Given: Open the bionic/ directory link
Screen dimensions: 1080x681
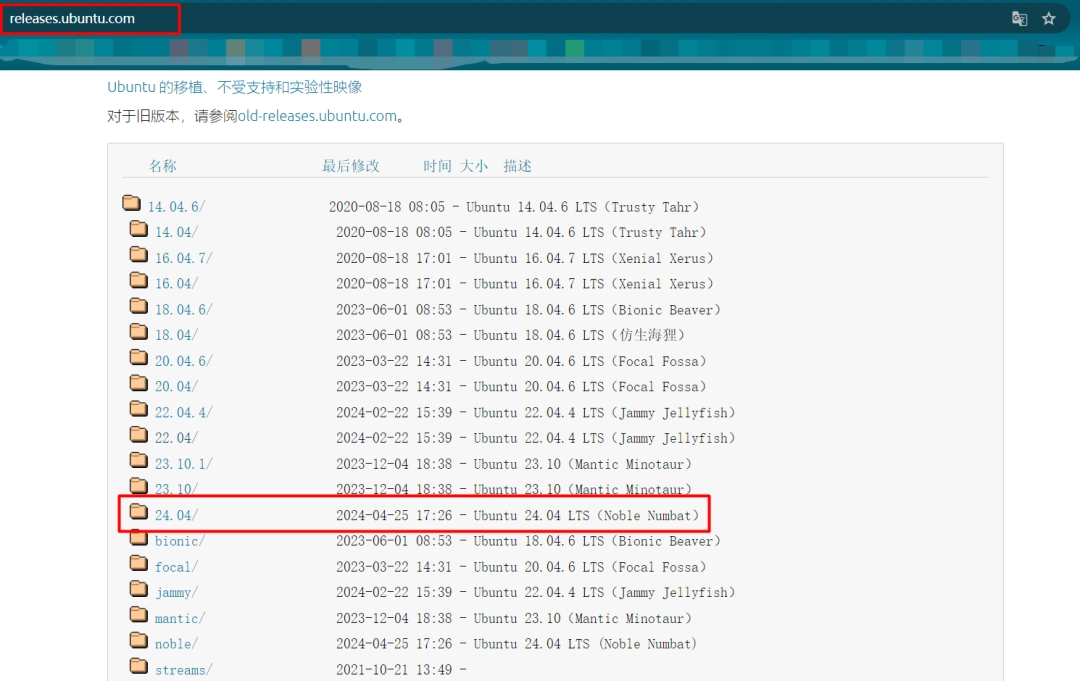Looking at the screenshot, I should click(180, 541).
